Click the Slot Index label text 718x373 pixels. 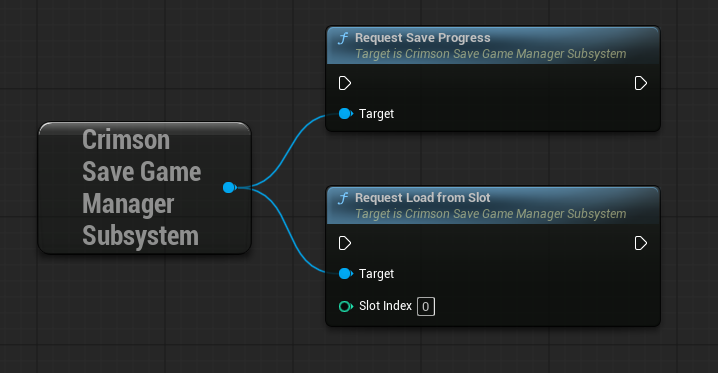[385, 306]
